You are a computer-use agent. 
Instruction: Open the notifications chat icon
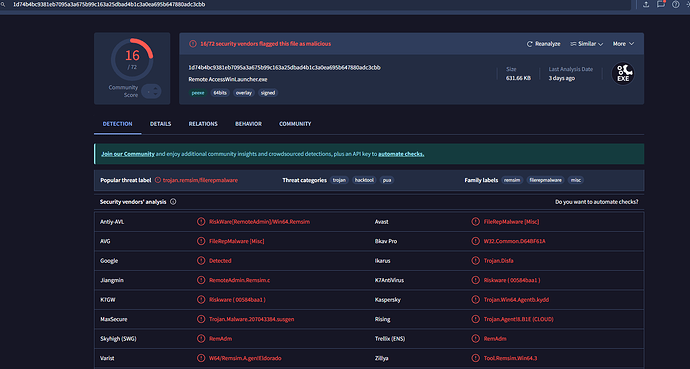click(661, 4)
